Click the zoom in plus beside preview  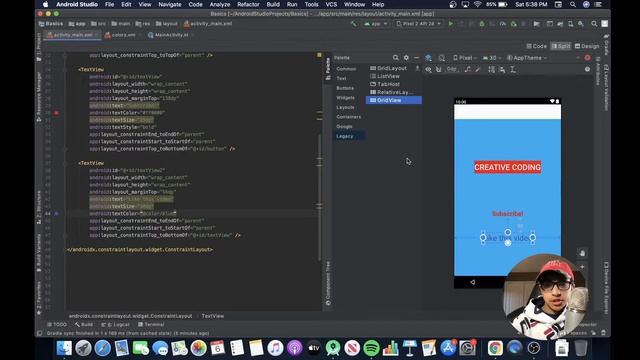pyautogui.click(x=582, y=267)
